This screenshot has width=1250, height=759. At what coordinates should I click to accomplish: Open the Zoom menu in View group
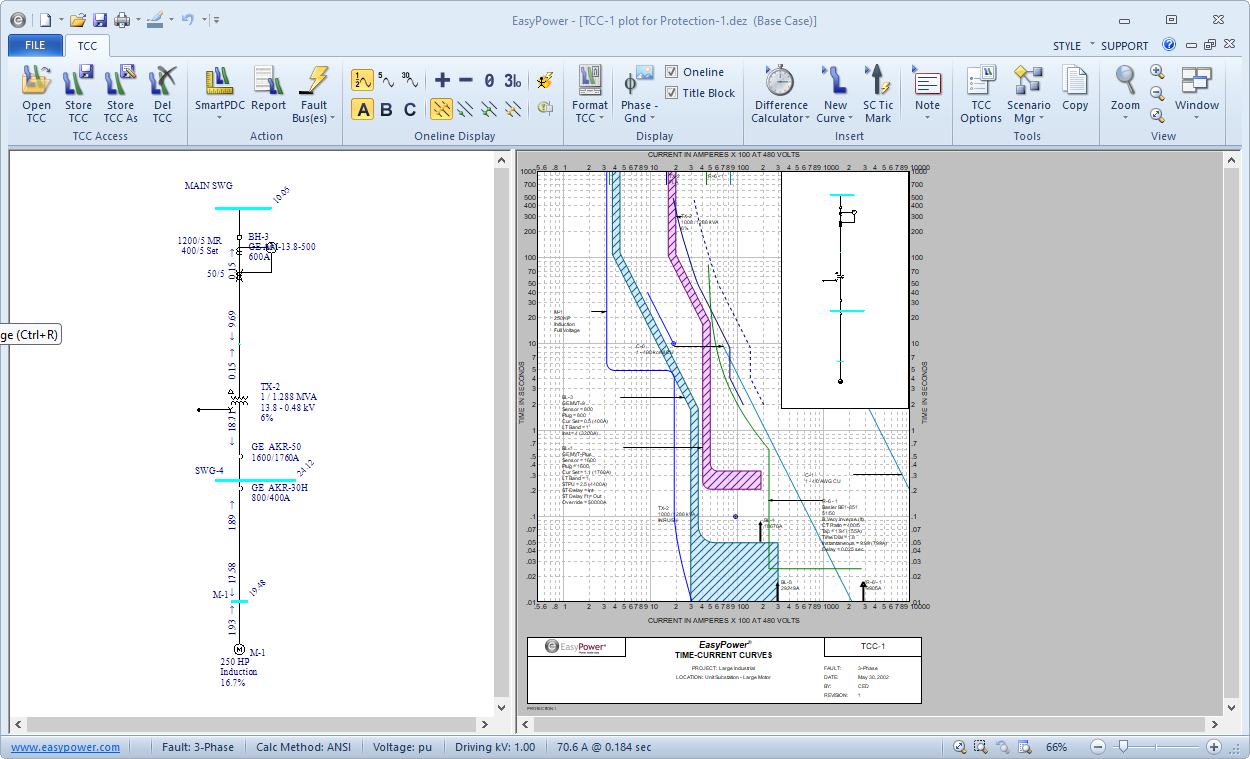[x=1125, y=95]
